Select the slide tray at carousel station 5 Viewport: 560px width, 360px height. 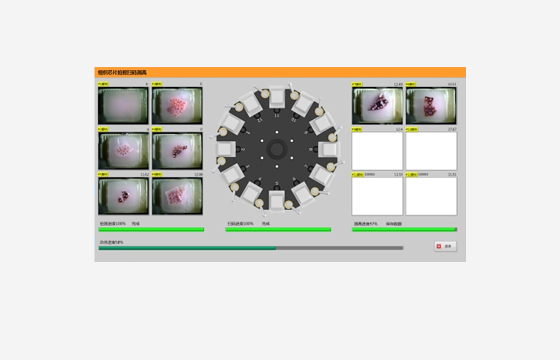[x=277, y=201]
